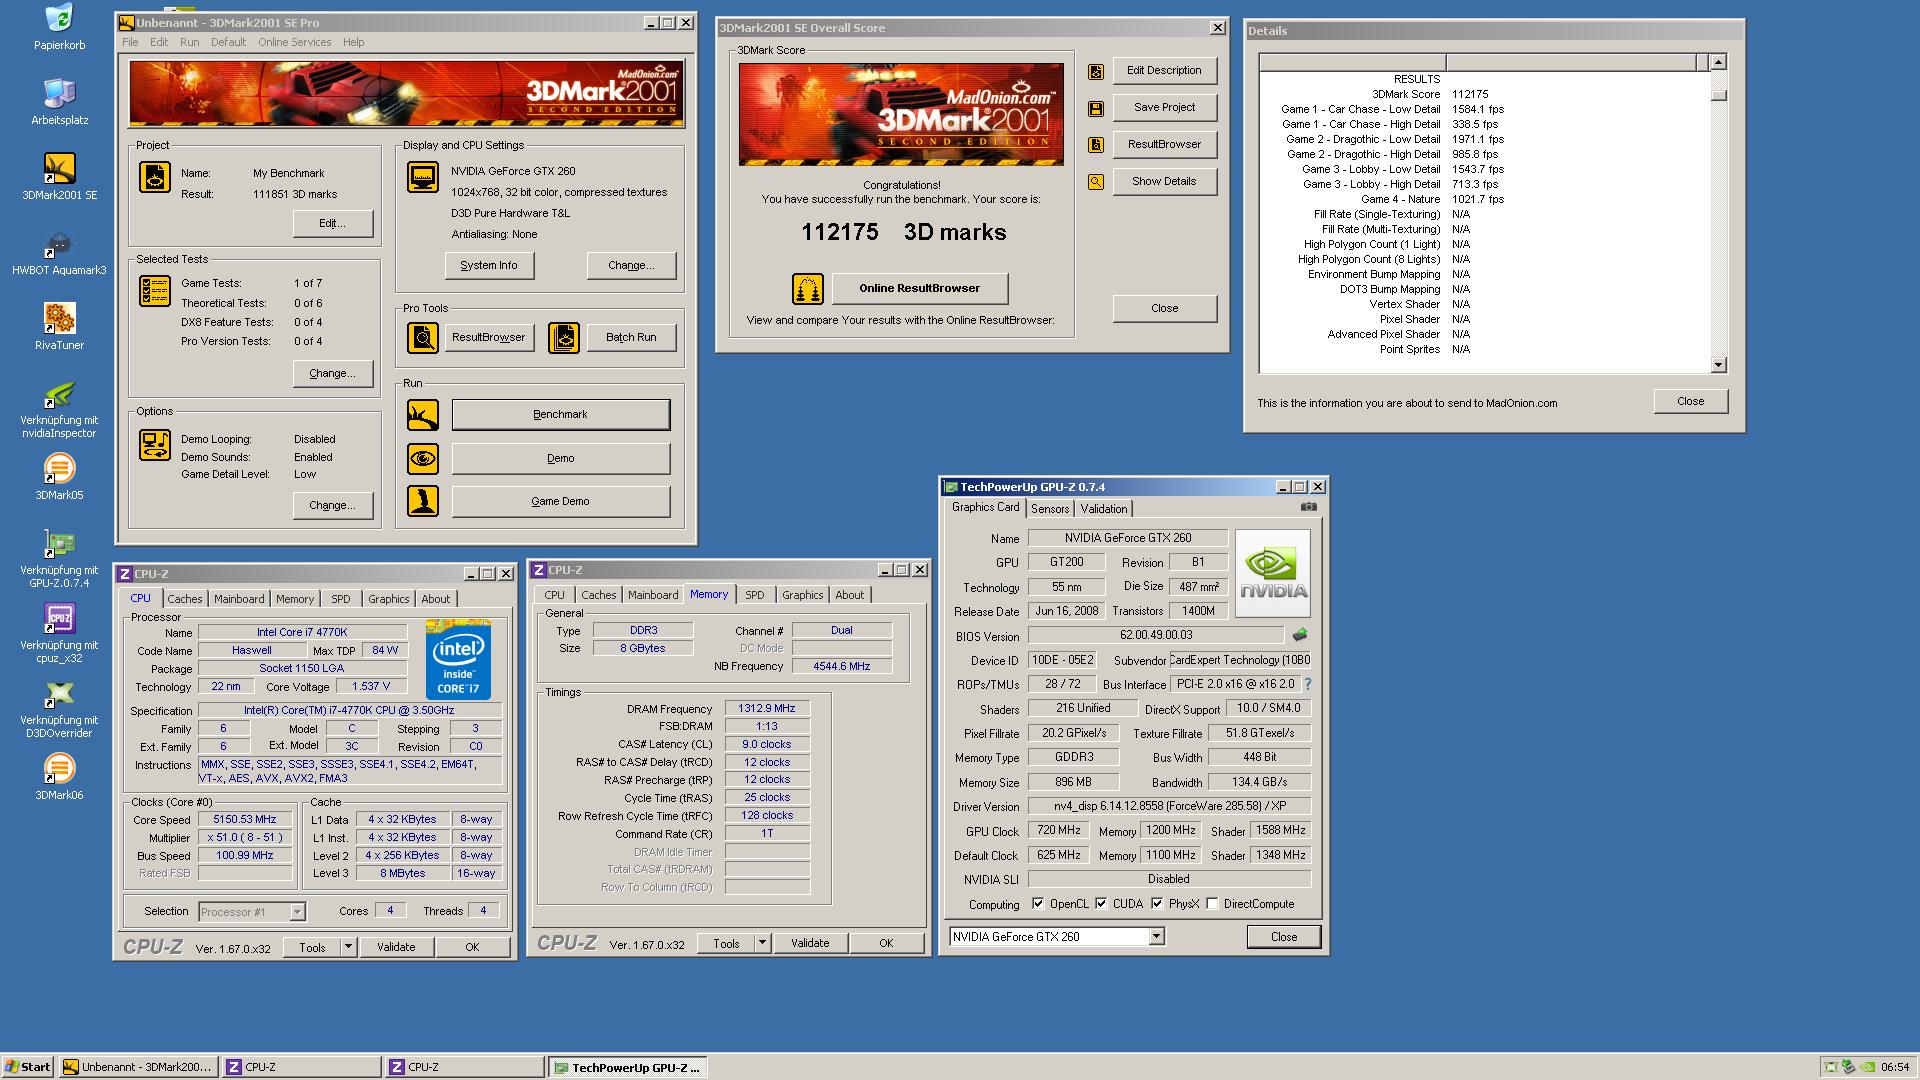
Task: Click the Save Project disk icon
Action: 1096,108
